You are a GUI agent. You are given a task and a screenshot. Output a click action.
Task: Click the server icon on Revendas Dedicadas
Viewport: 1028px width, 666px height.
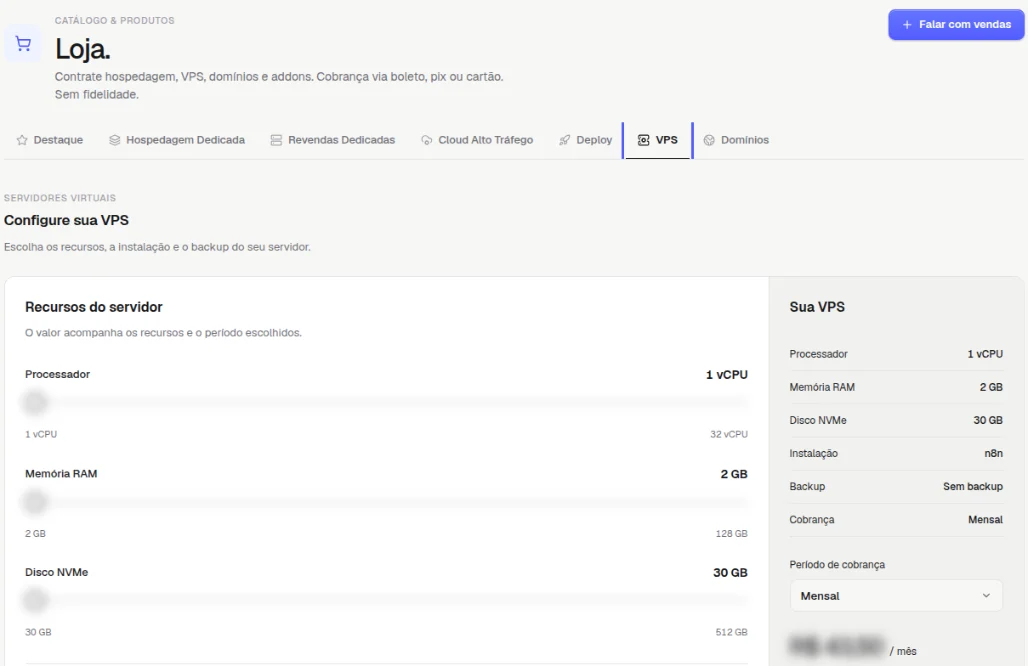pyautogui.click(x=276, y=140)
